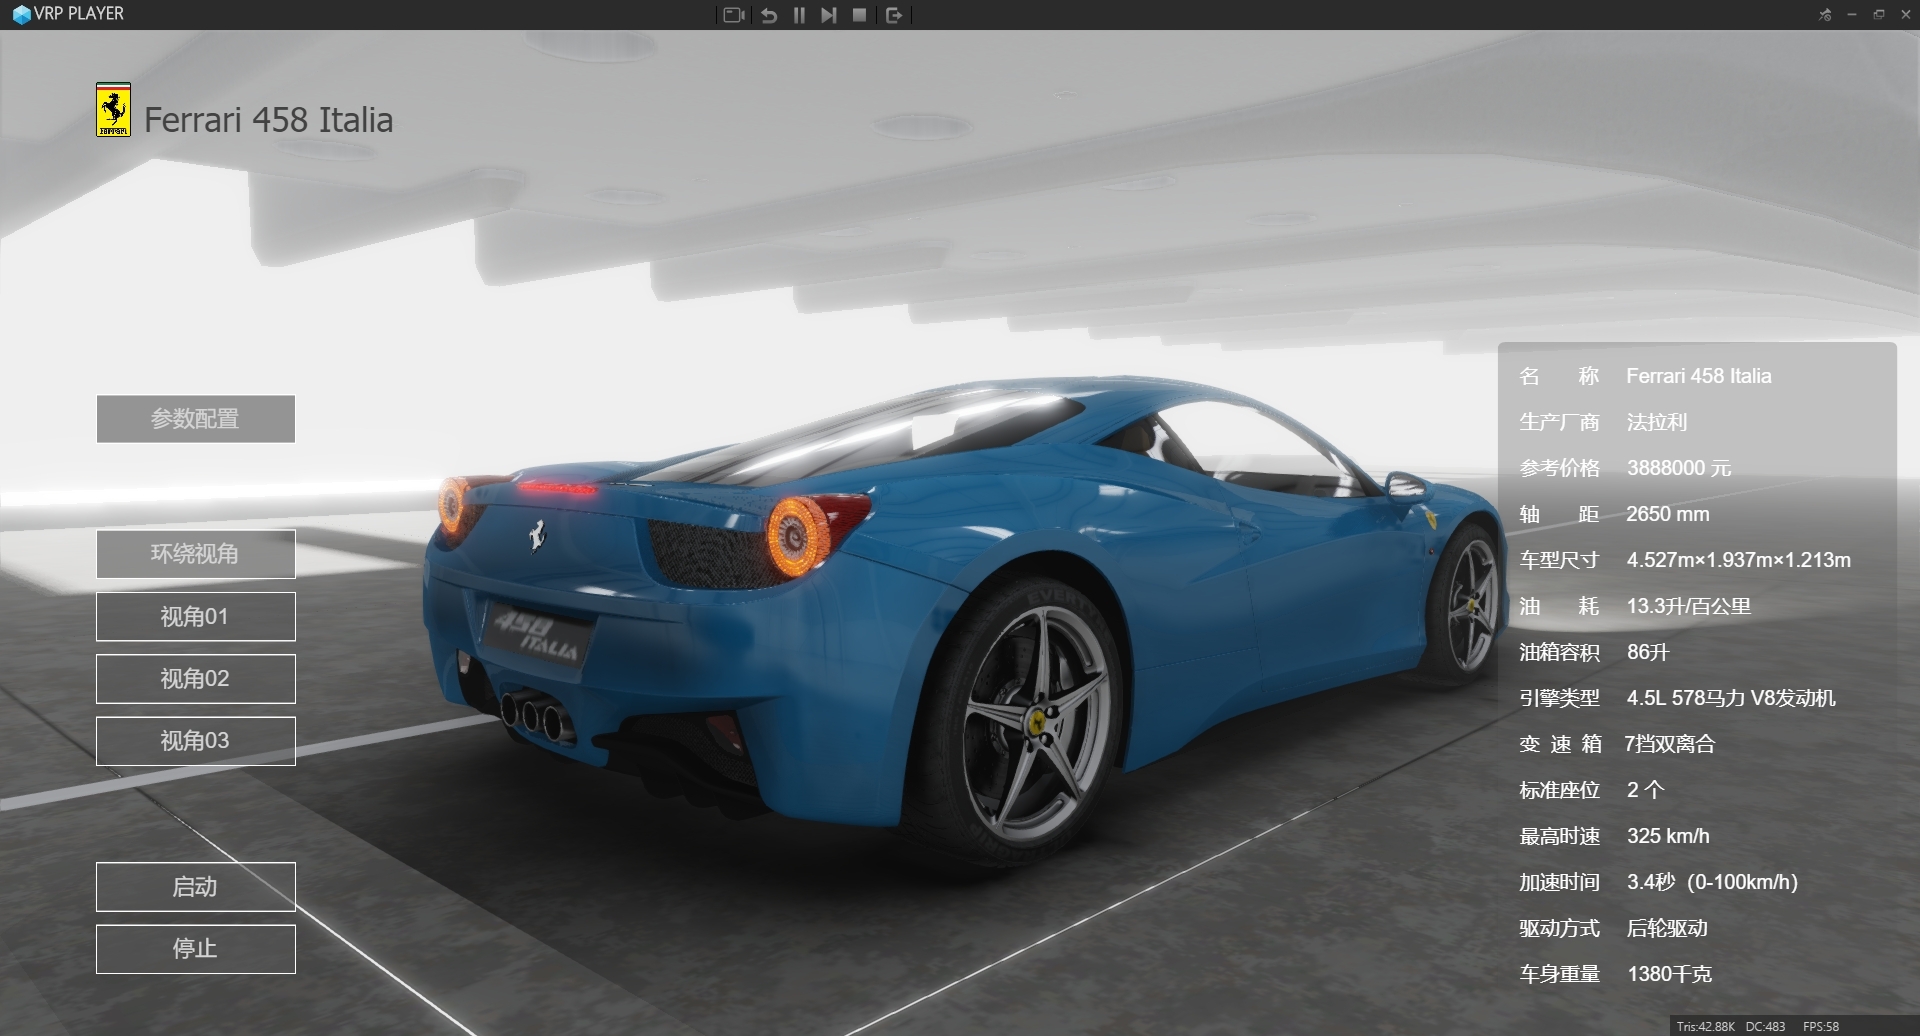Click the 生产厂商 label

coord(1559,422)
